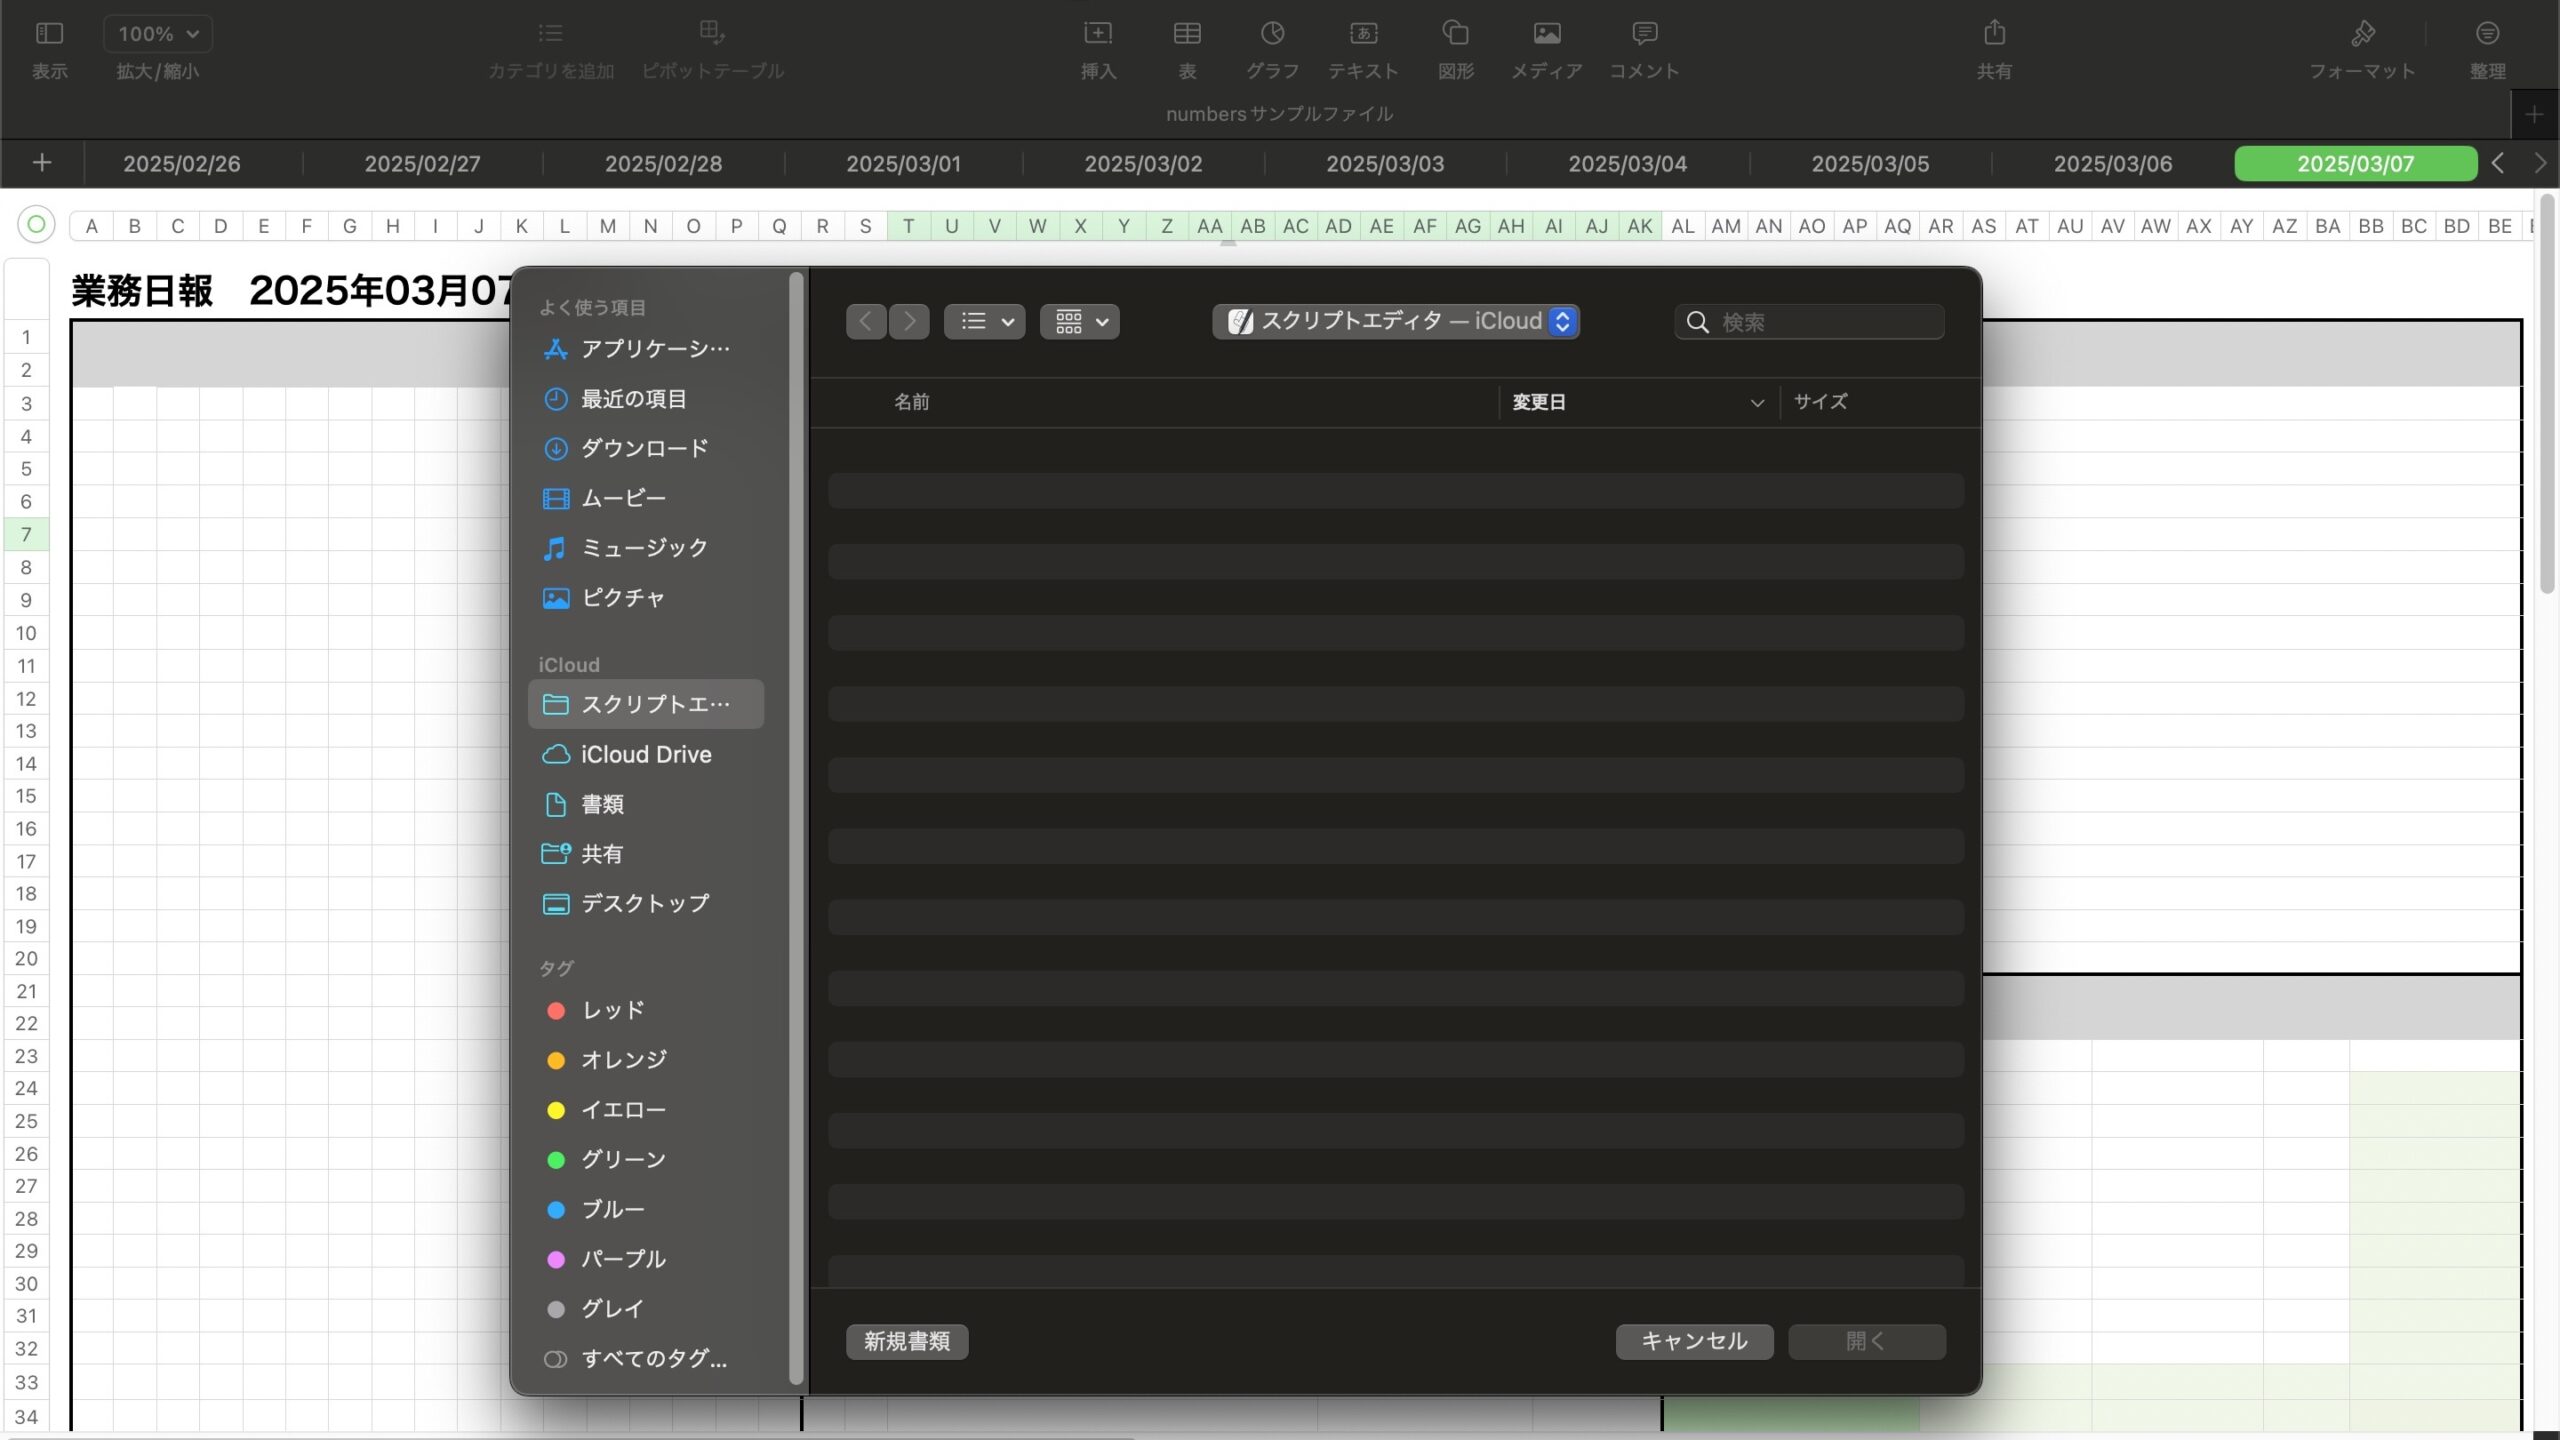Image resolution: width=2560 pixels, height=1440 pixels.
Task: Switch to sheet tab 2025/02/26
Action: [x=182, y=164]
